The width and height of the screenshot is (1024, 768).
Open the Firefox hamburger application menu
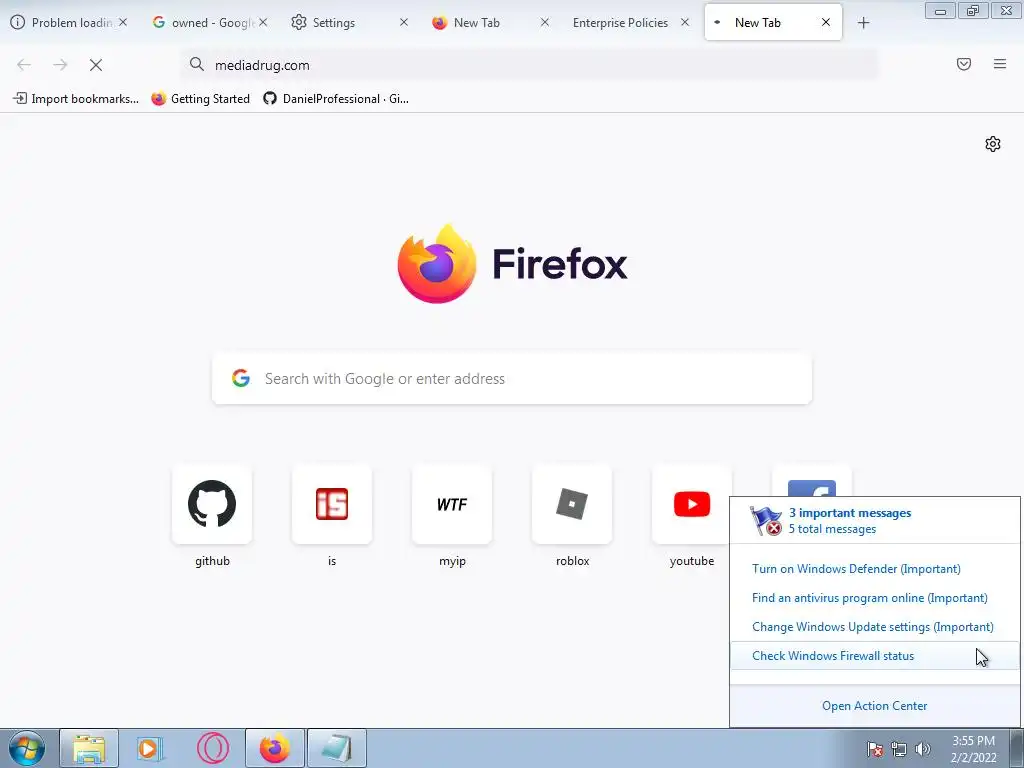[x=1000, y=64]
